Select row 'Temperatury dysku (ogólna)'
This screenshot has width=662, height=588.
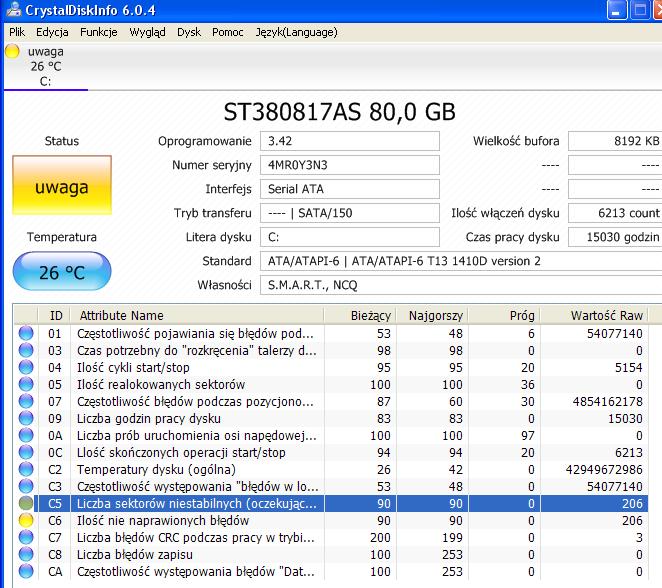pyautogui.click(x=331, y=469)
